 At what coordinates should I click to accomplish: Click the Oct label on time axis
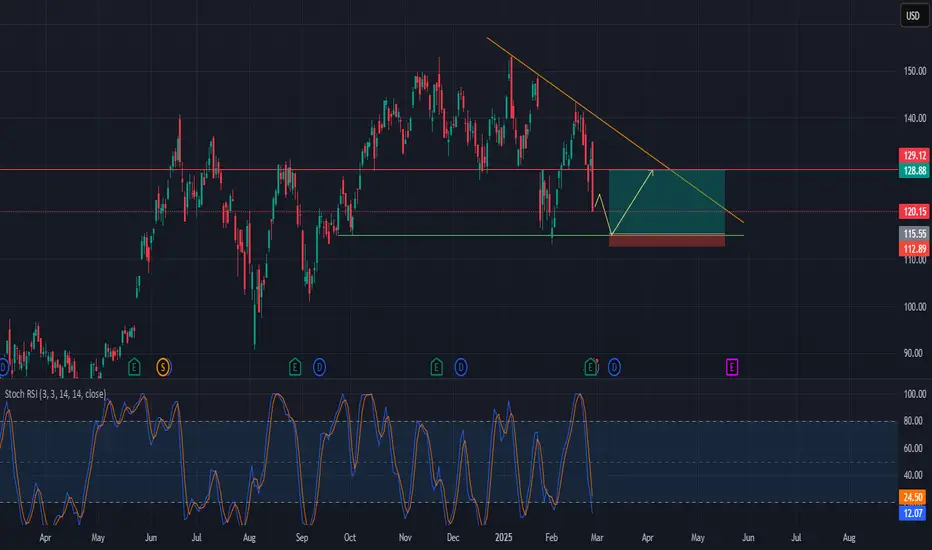350,538
